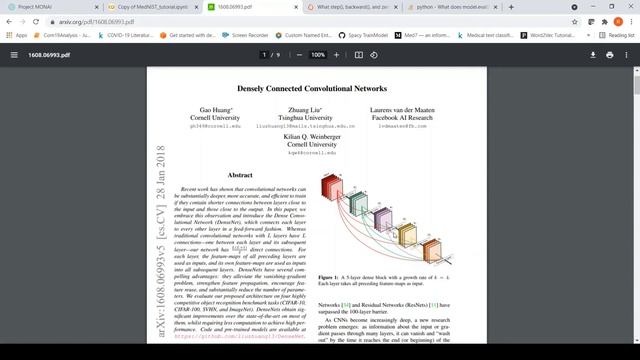Open Chrome's three-dot menu
This screenshot has height=360, width=640.
point(631,22)
